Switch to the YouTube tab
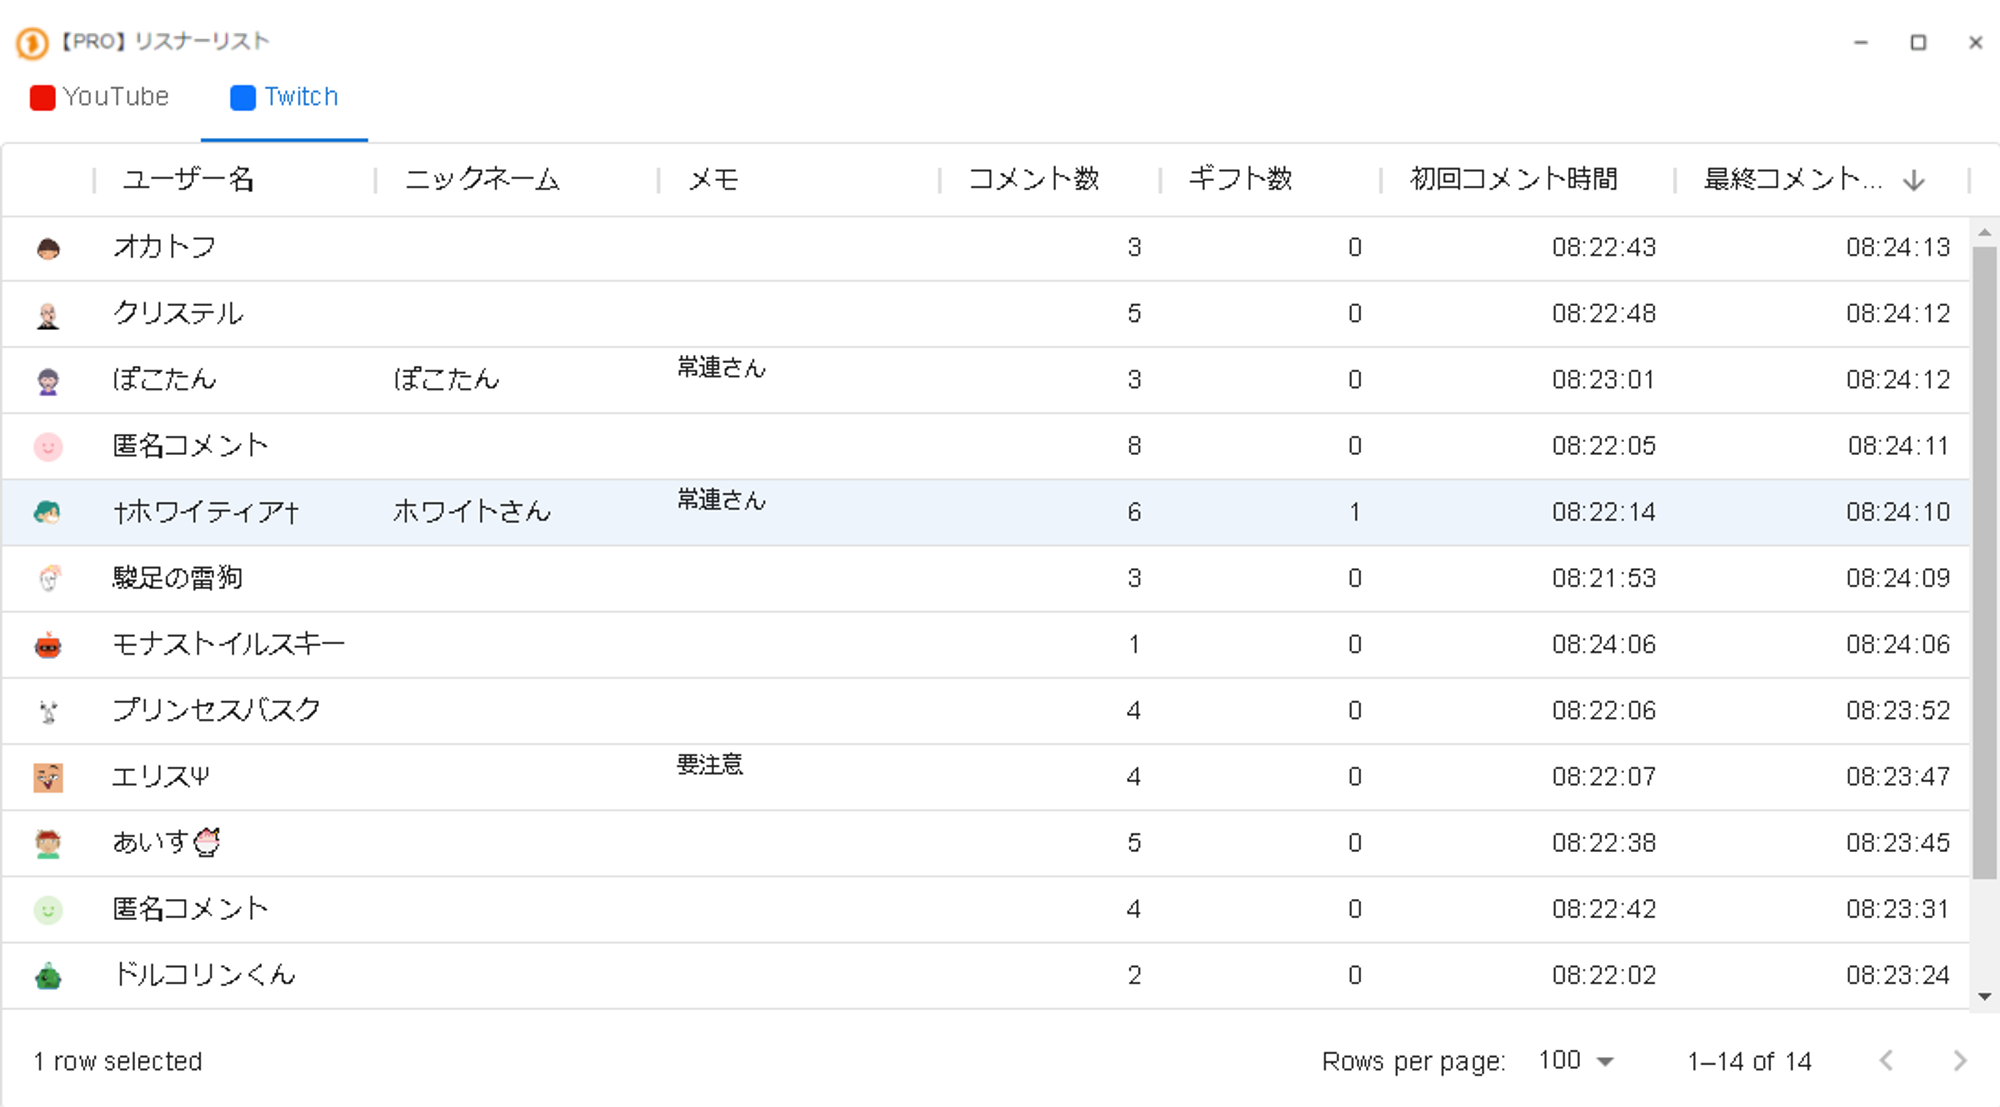 (100, 97)
